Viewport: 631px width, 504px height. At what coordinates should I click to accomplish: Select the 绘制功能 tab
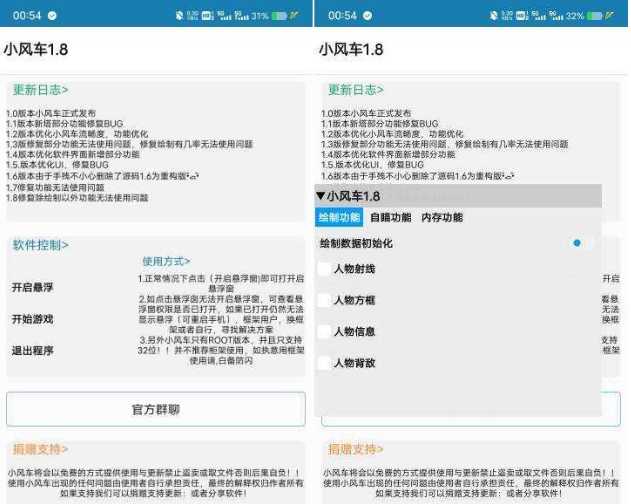339,218
